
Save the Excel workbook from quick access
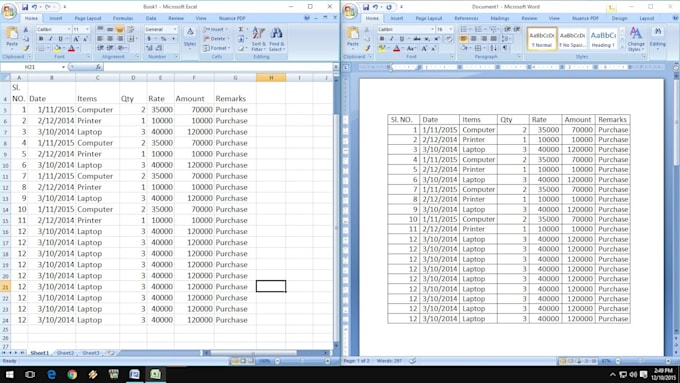tap(25, 7)
